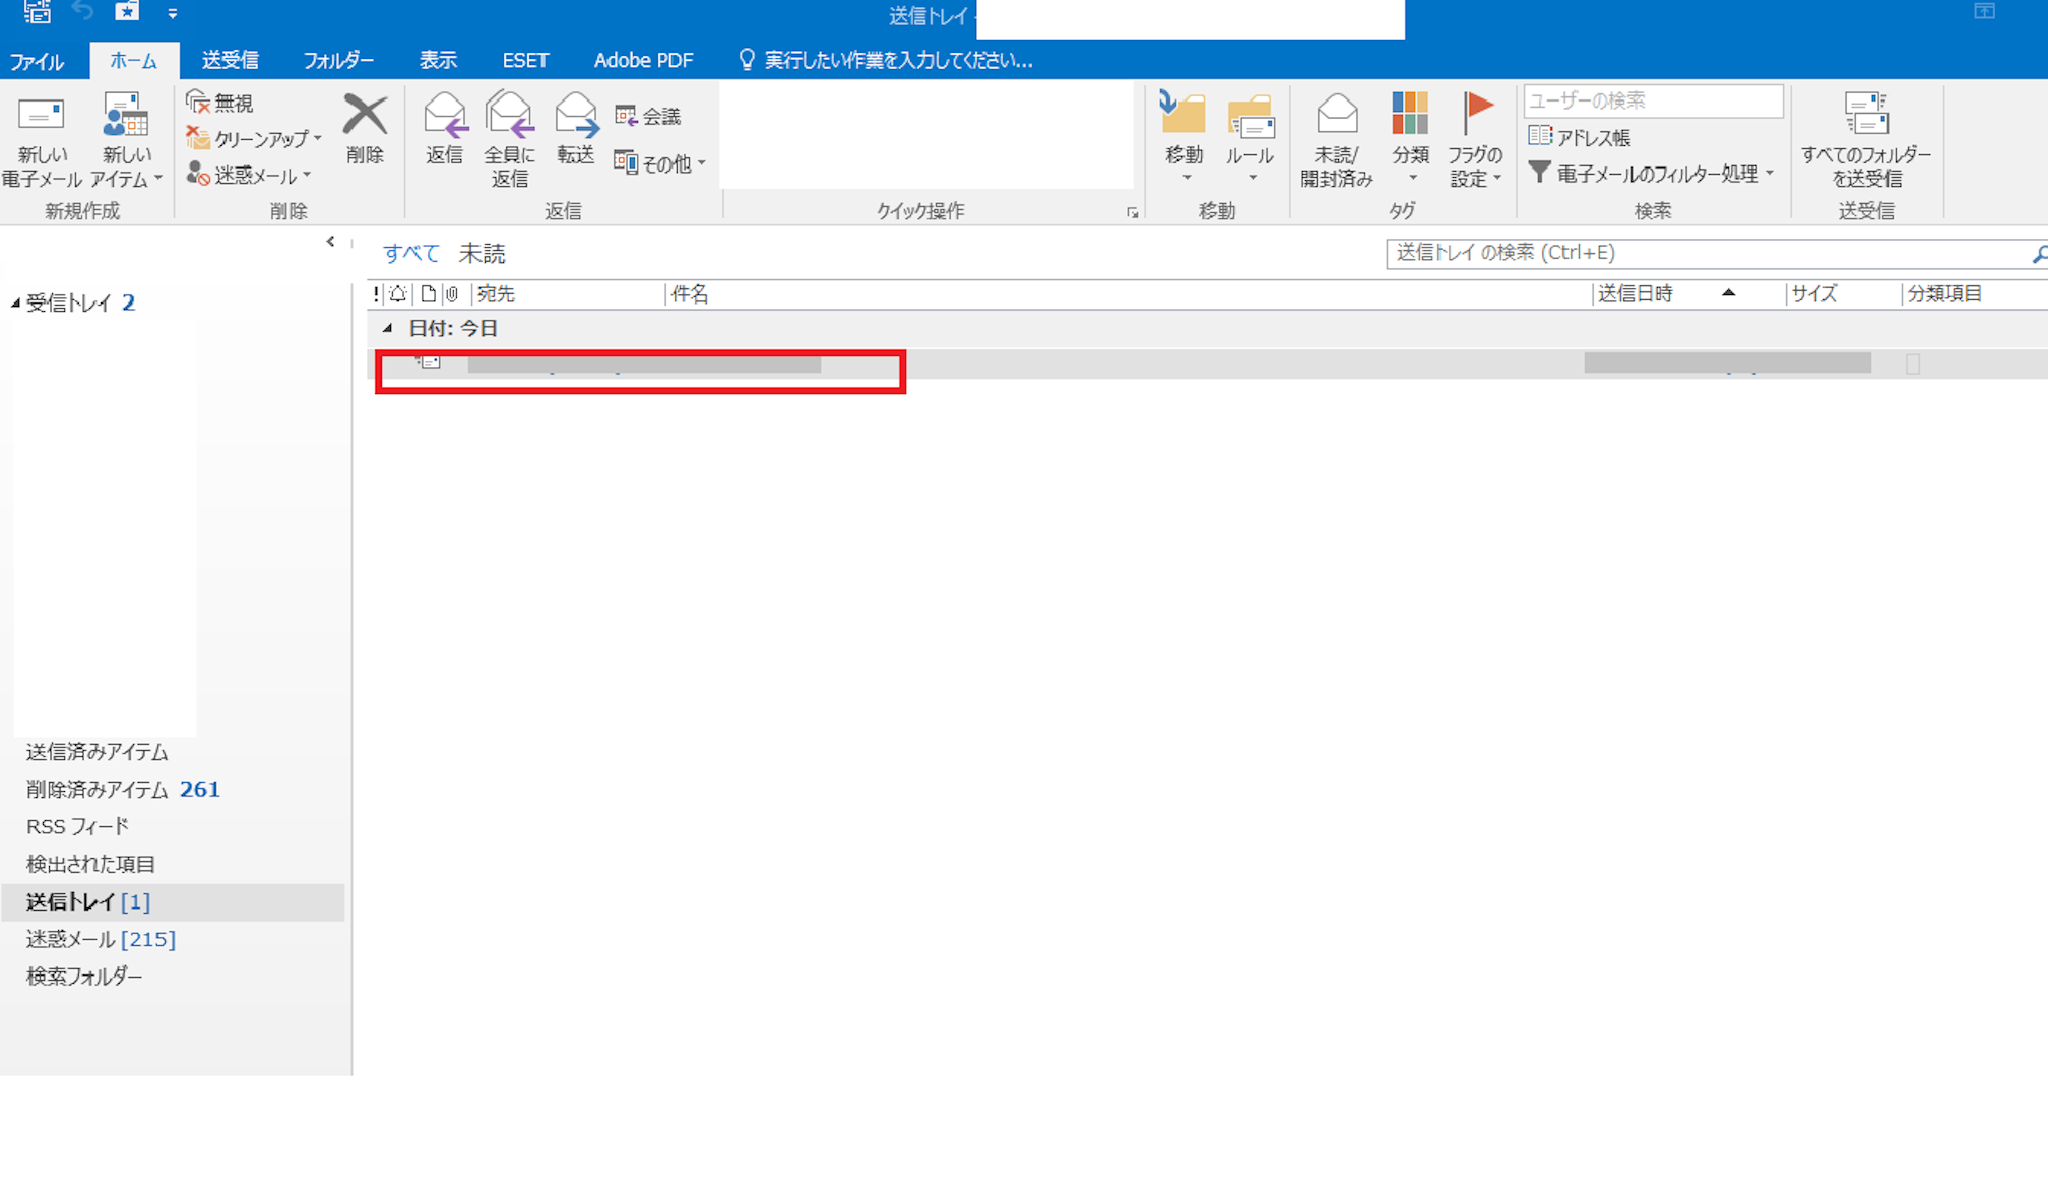Switch message filter to Unread (未読)
This screenshot has width=2048, height=1187.
tap(482, 254)
